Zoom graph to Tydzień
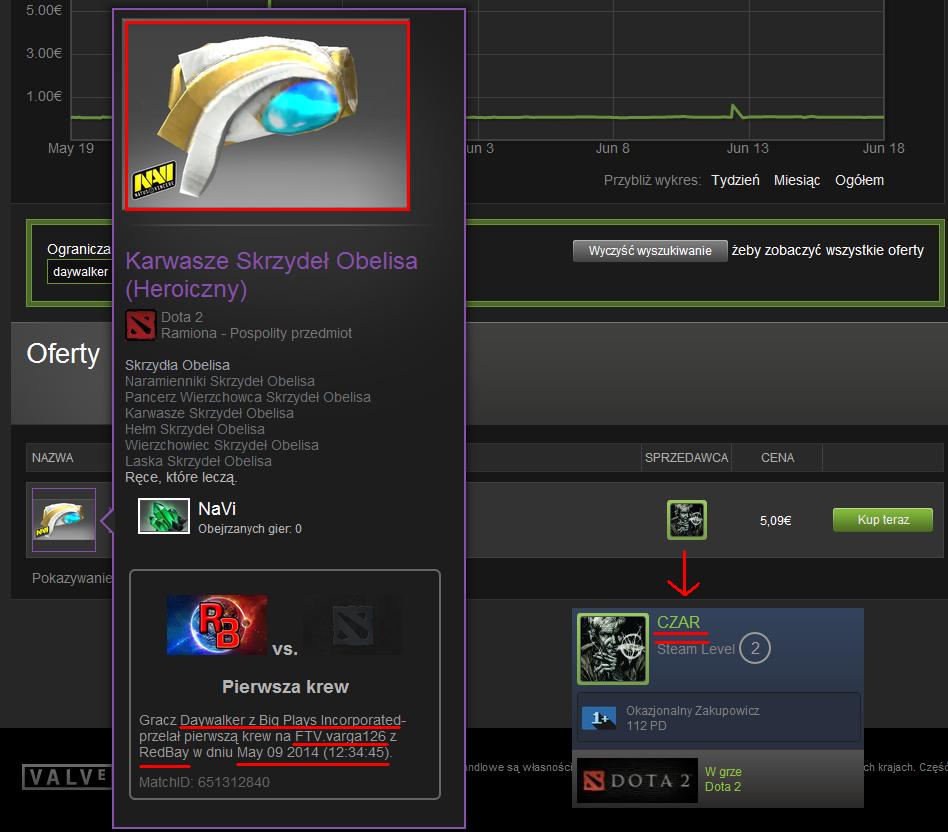The image size is (948, 832). coord(735,180)
